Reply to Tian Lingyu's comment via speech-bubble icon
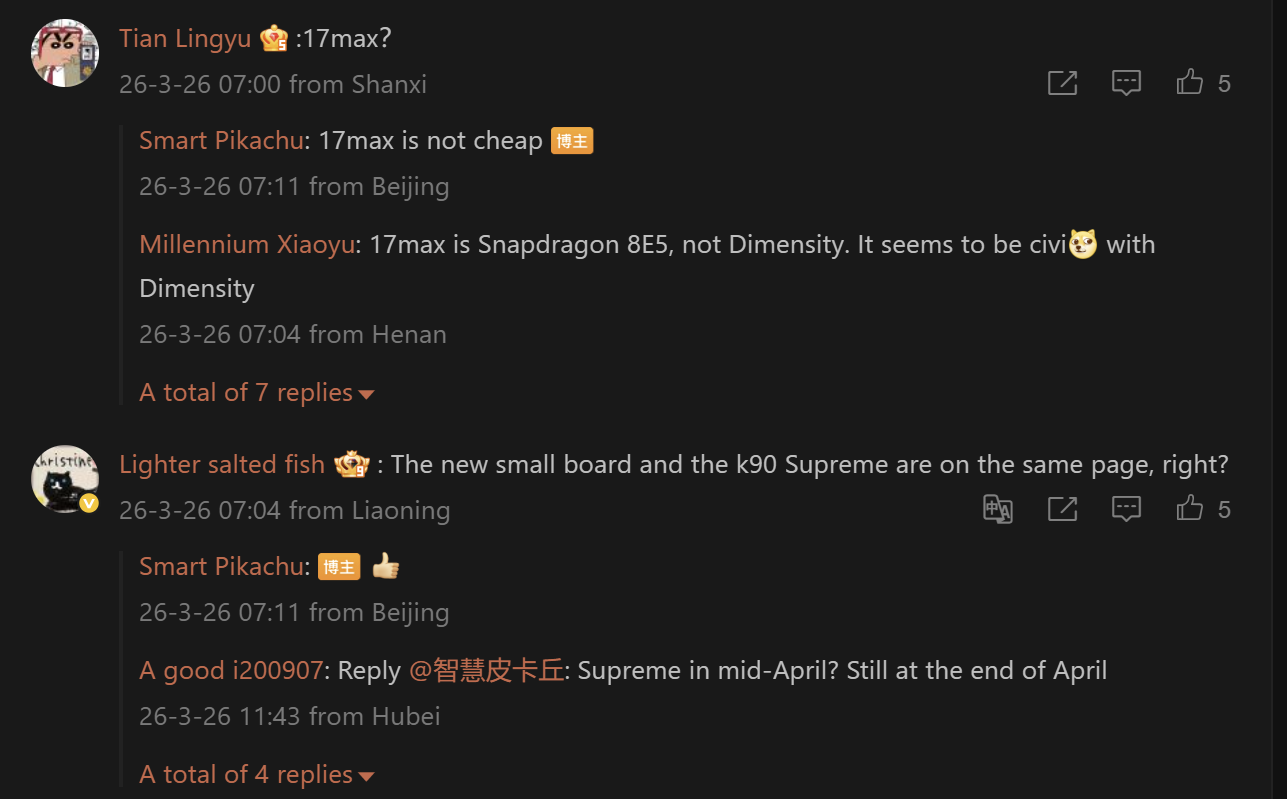 point(1126,83)
